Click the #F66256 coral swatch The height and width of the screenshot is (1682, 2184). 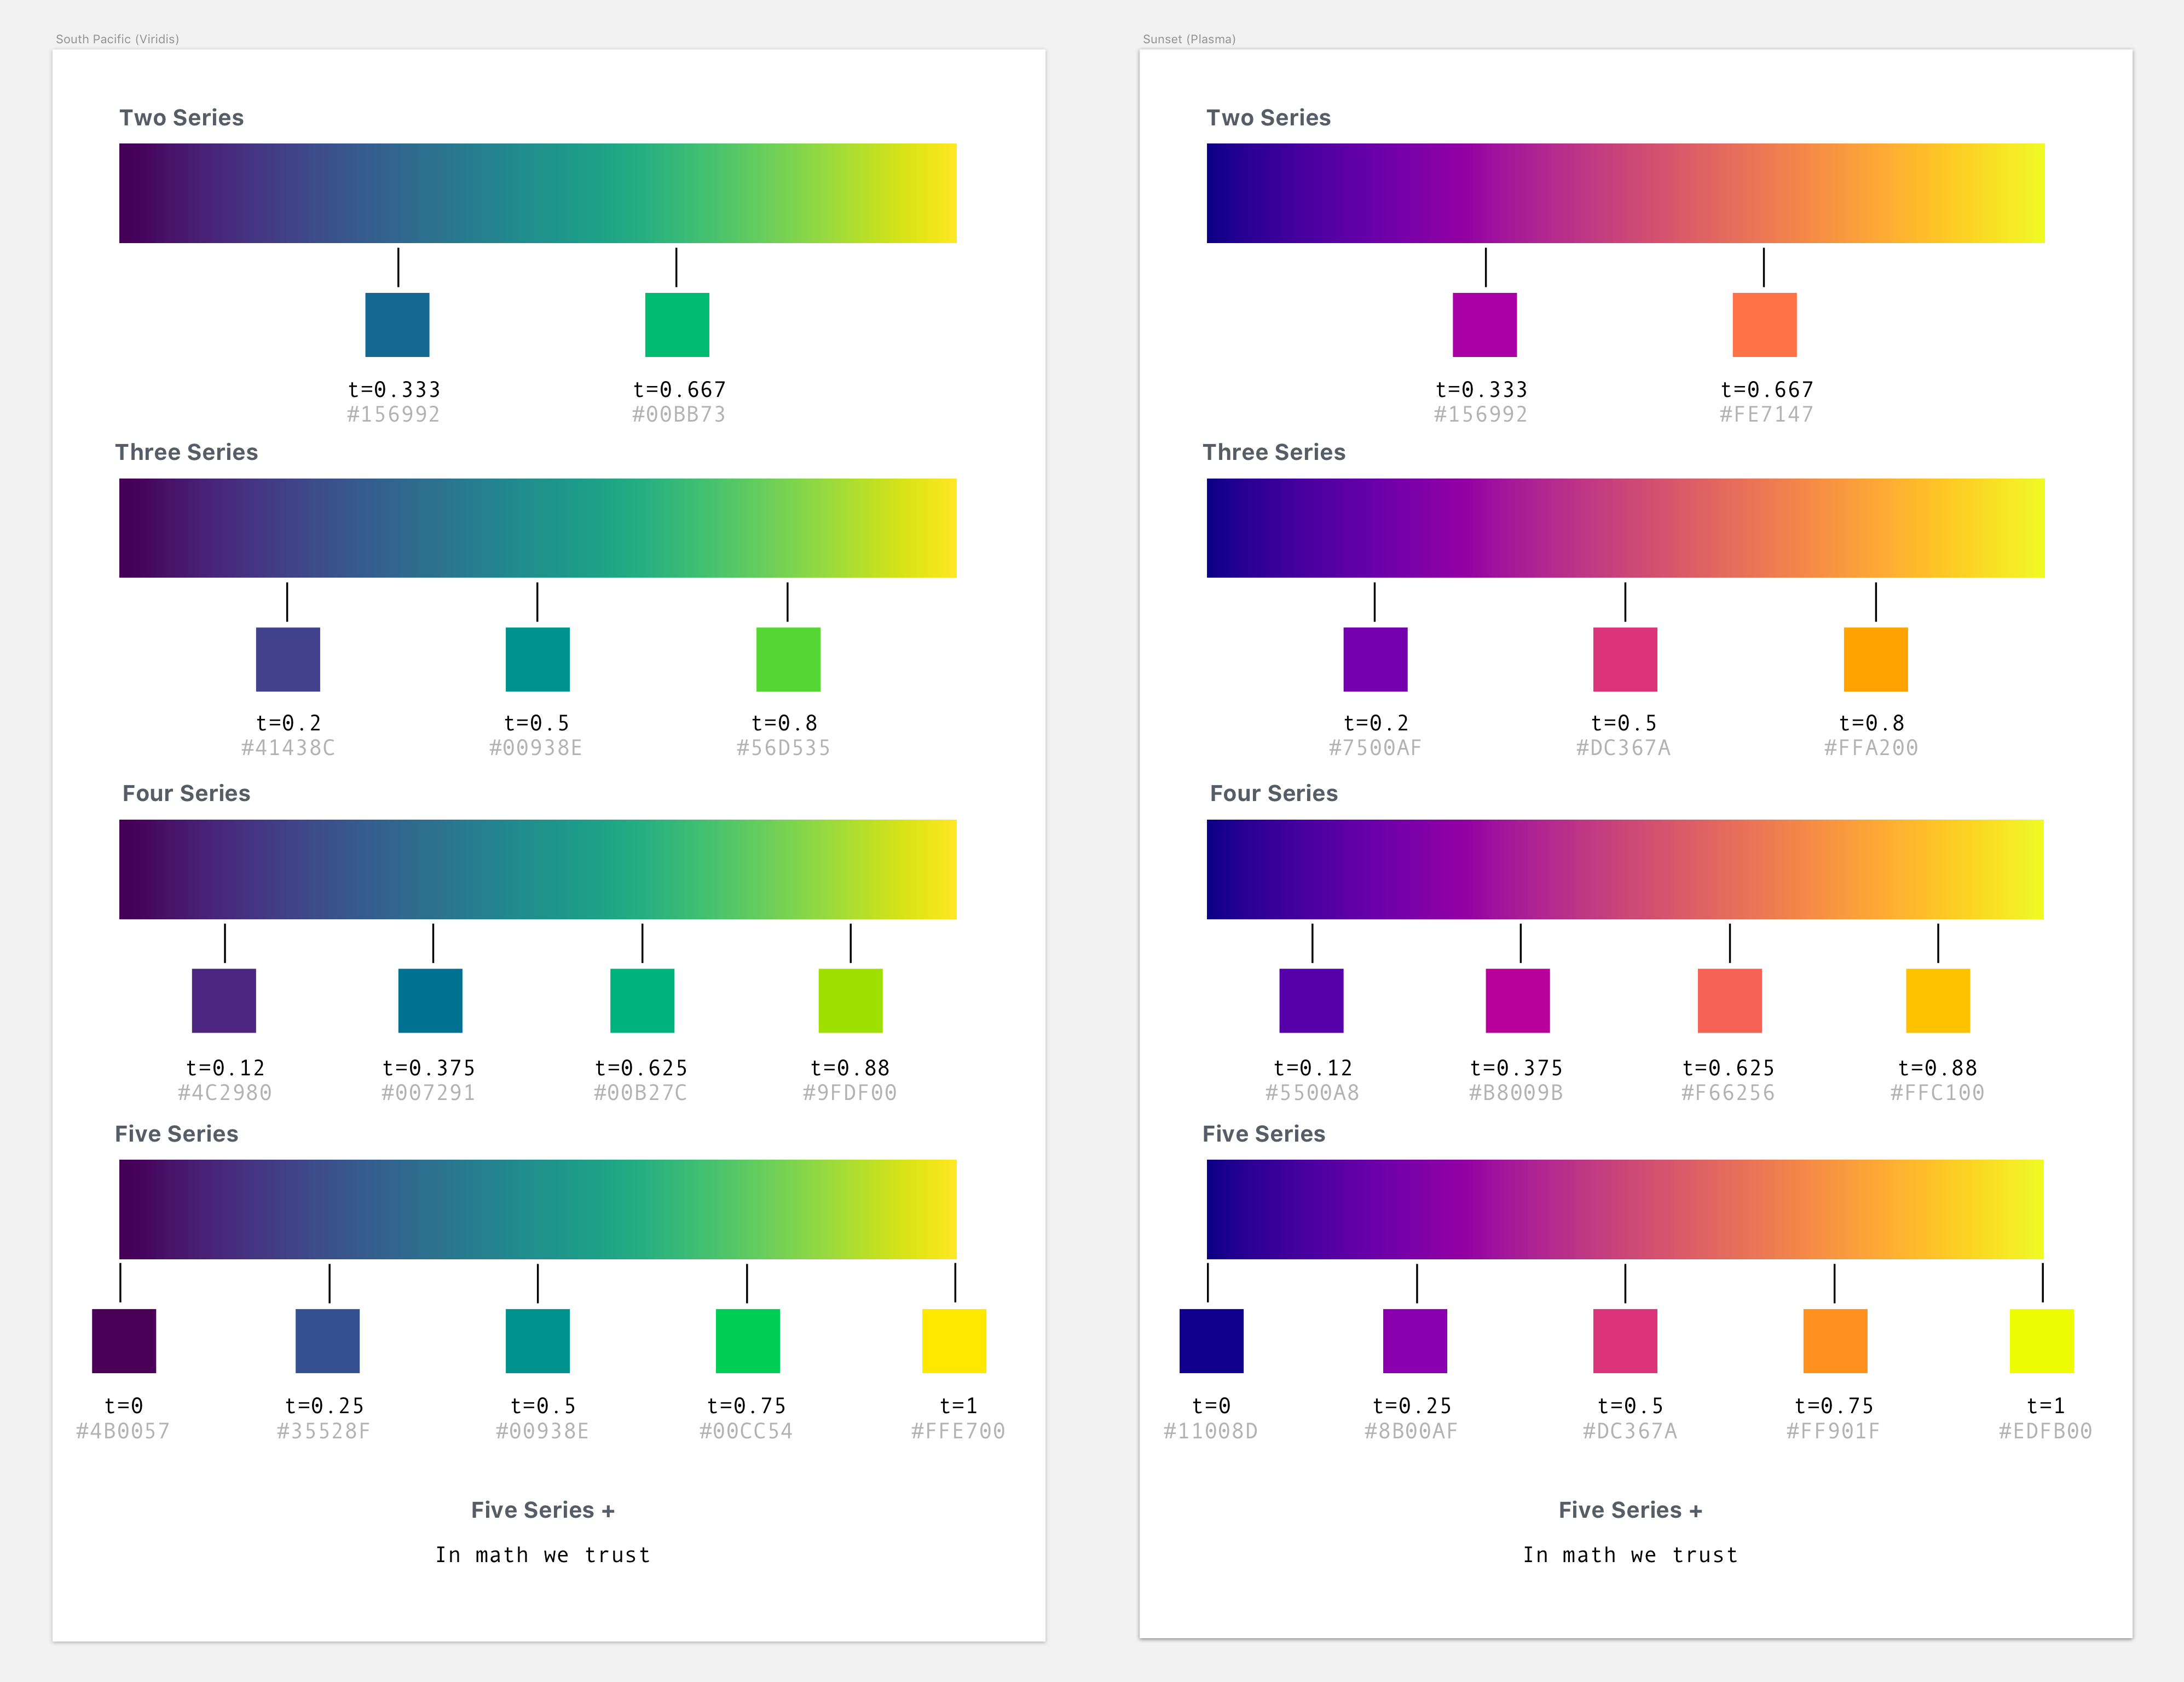pyautogui.click(x=1730, y=1000)
